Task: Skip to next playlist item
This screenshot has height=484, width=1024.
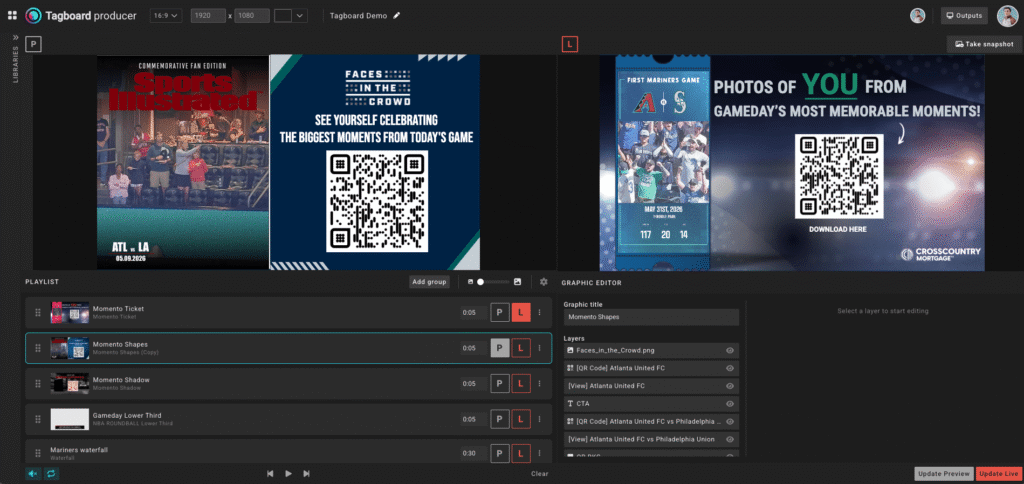Action: coord(306,474)
